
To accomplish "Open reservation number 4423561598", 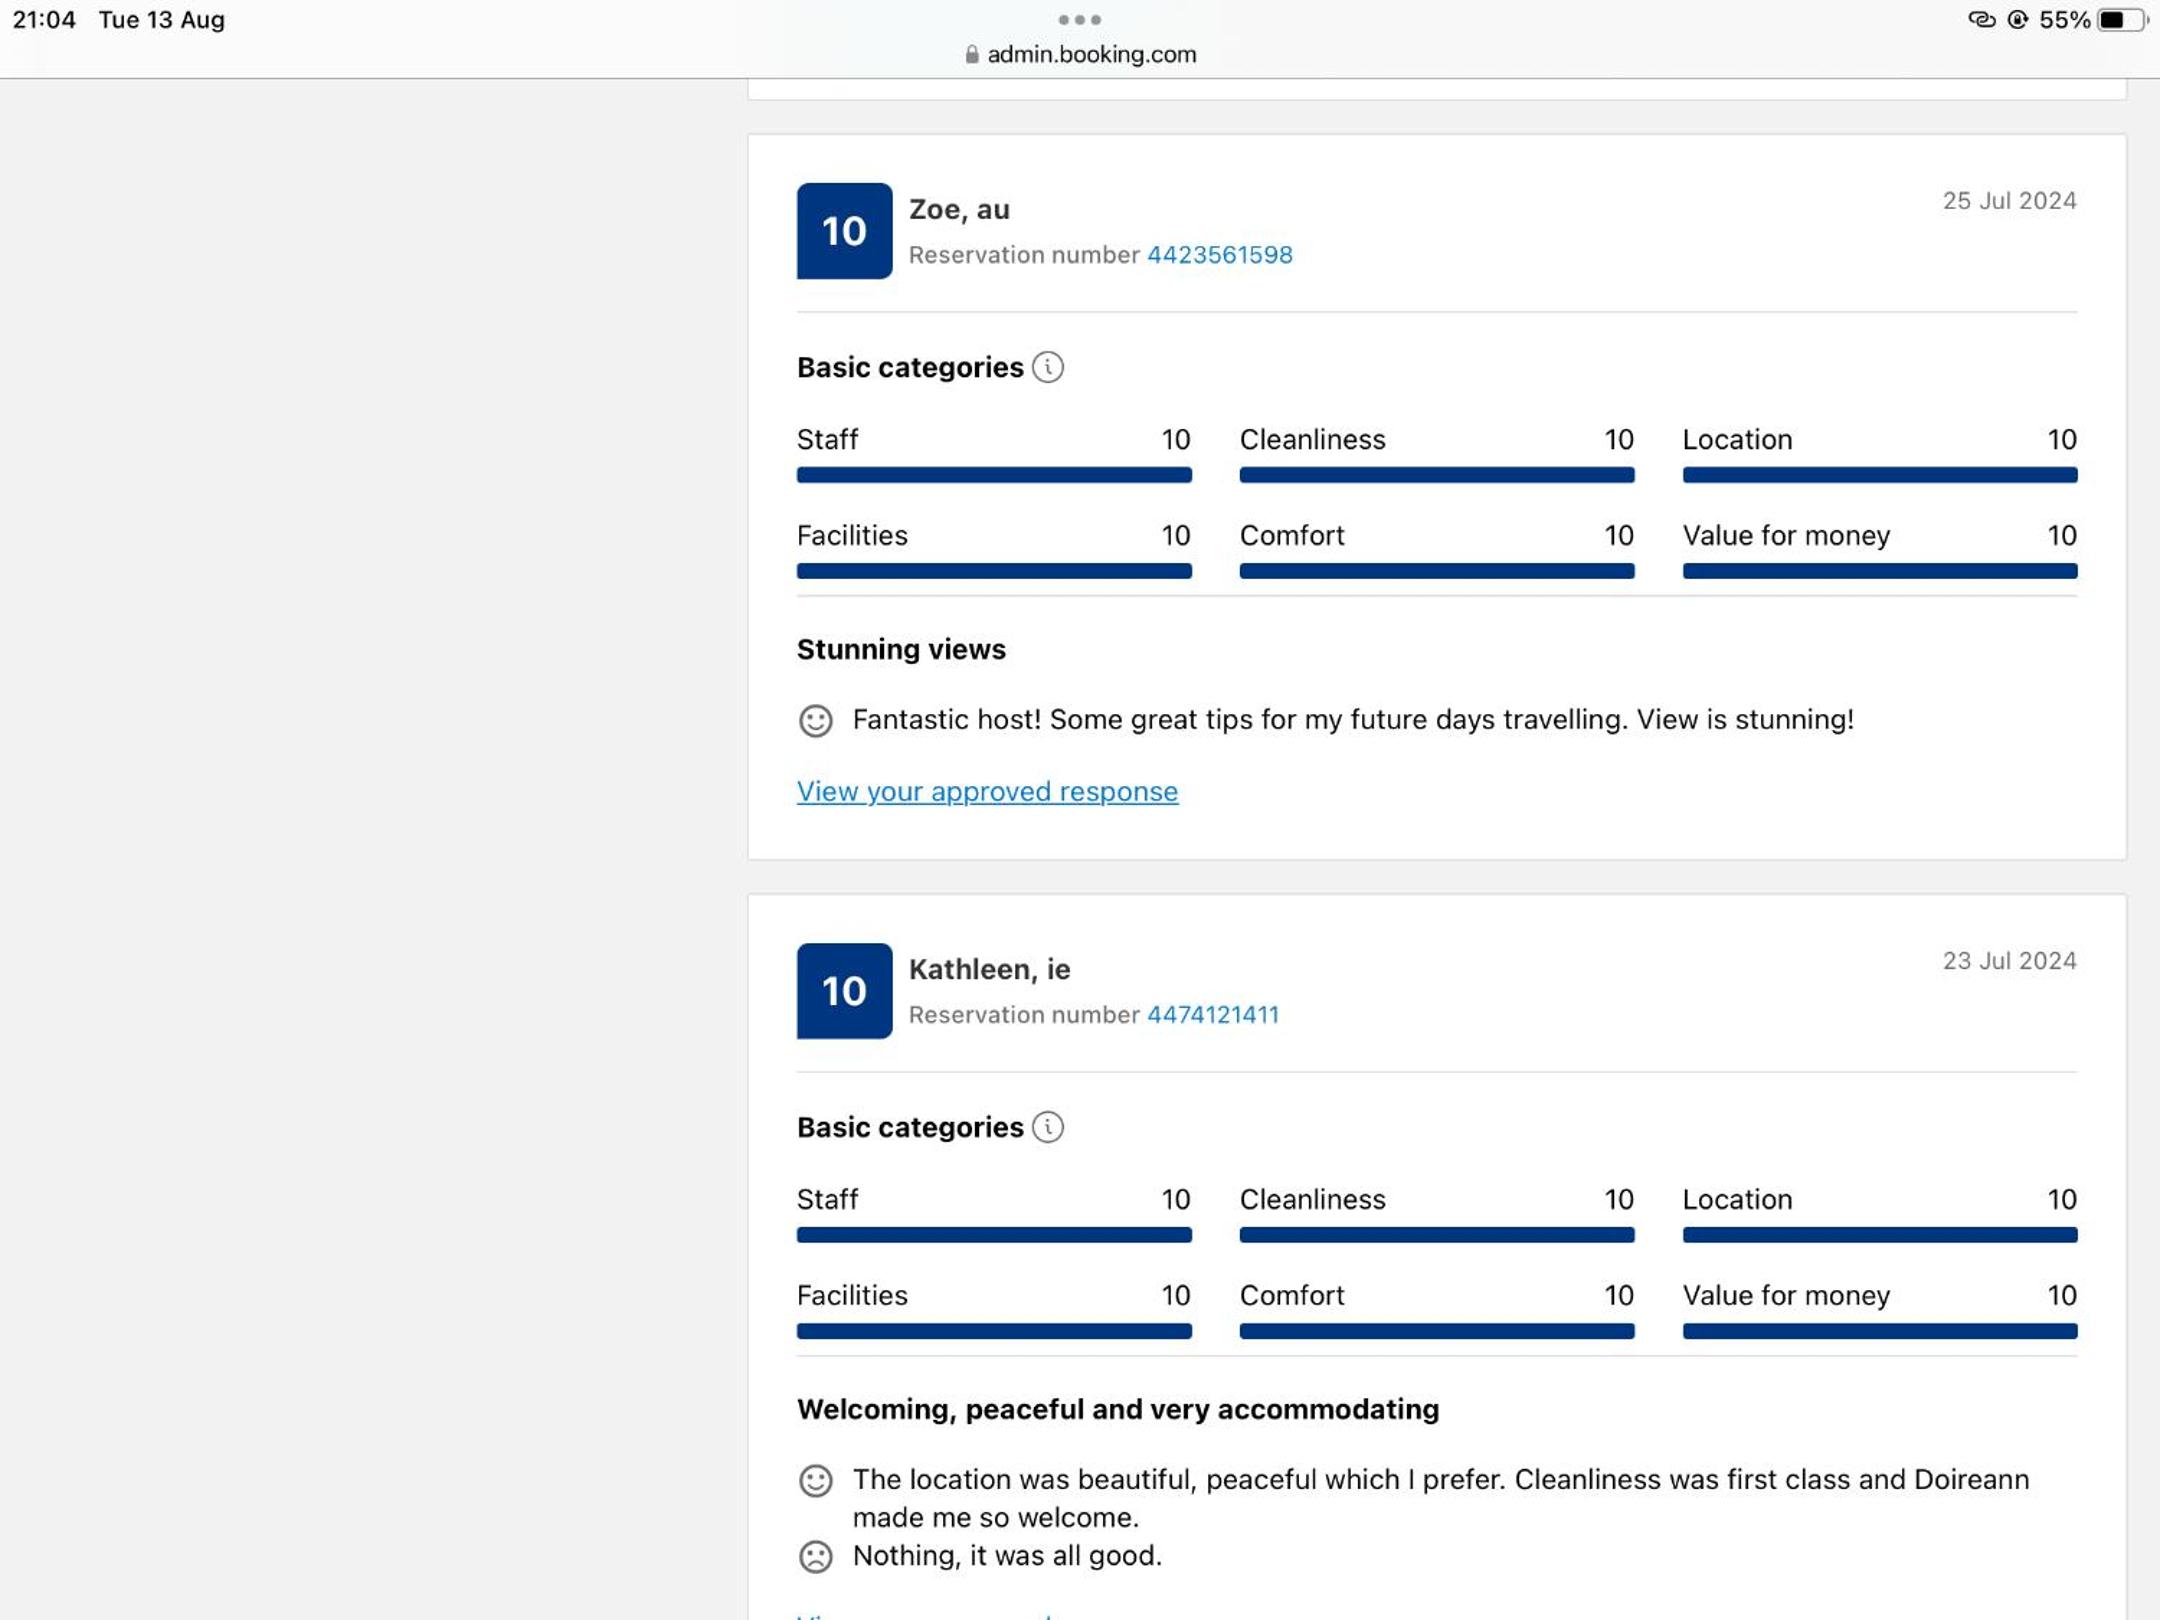I will tap(1219, 255).
